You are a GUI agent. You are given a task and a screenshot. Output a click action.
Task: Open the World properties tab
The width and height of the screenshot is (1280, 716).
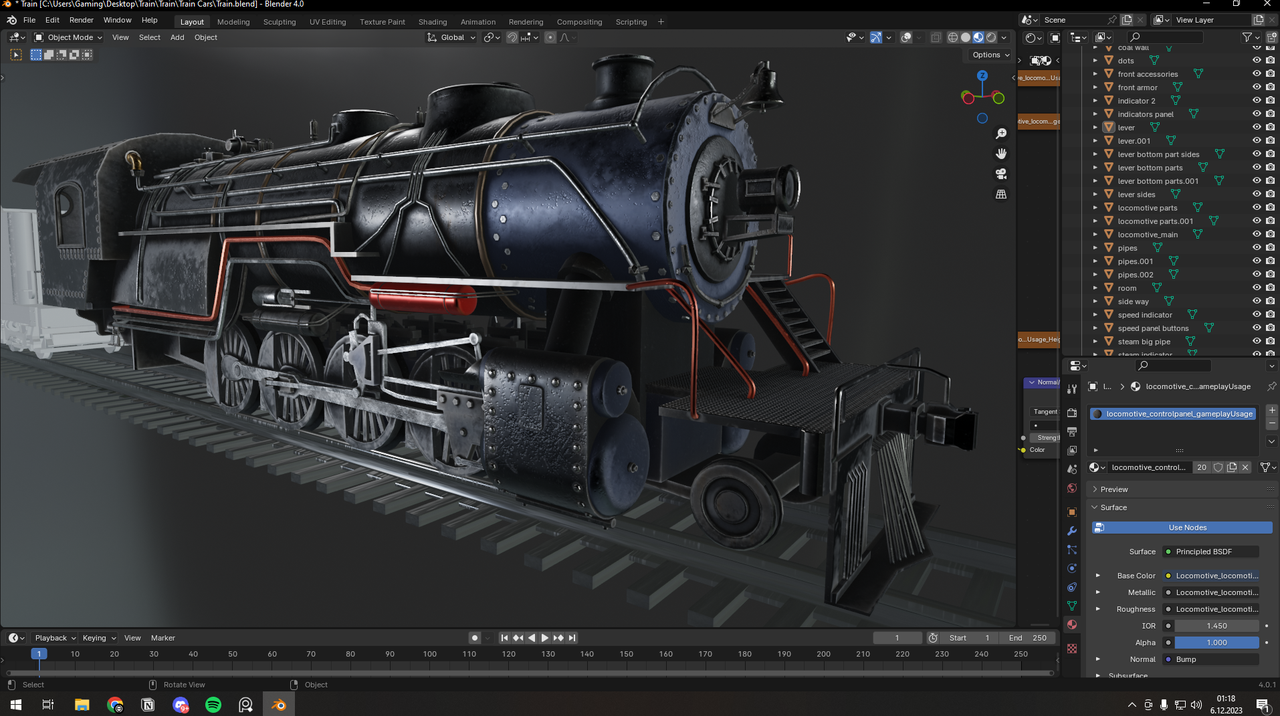click(x=1072, y=488)
